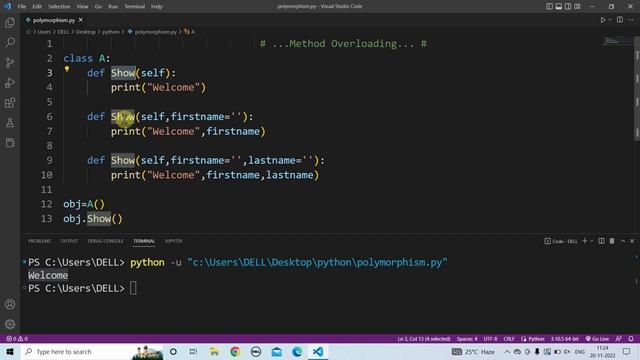Image resolution: width=640 pixels, height=360 pixels.
Task: Start Go Live server
Action: tap(597, 338)
